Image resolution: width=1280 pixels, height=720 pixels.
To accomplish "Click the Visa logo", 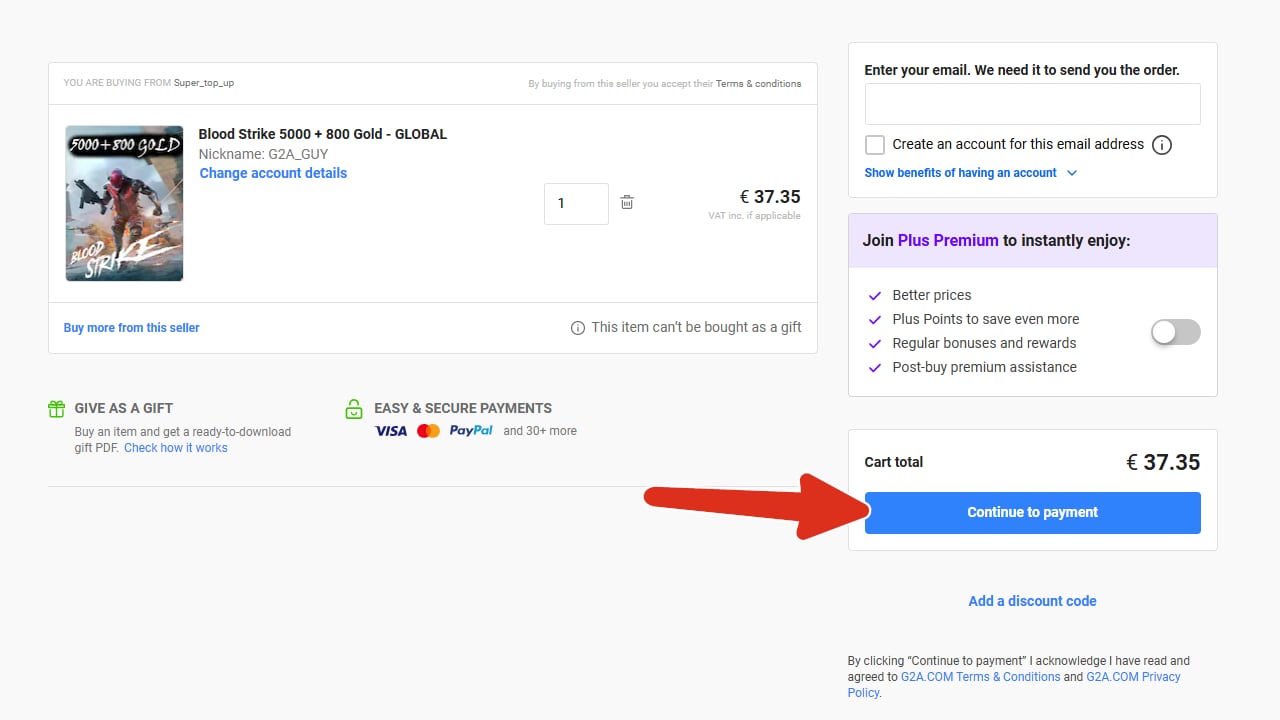I will [x=391, y=431].
